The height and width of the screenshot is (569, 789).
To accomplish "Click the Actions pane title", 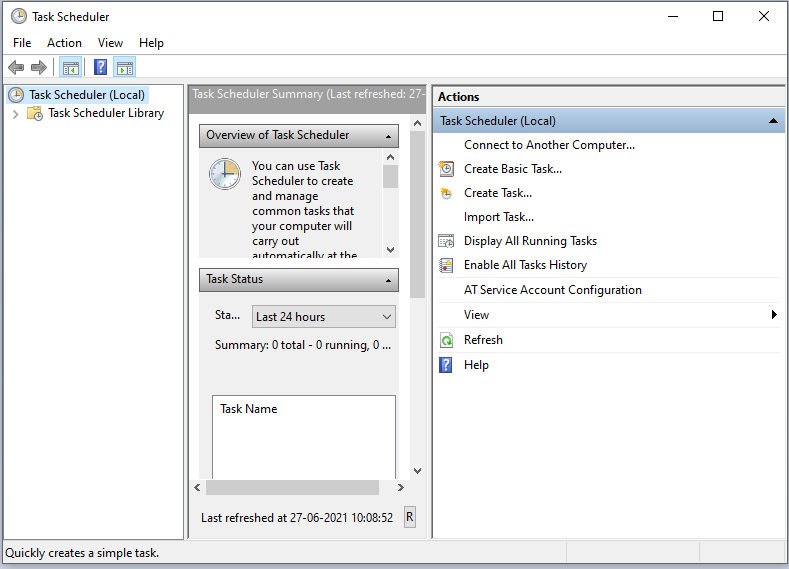I will [x=458, y=97].
